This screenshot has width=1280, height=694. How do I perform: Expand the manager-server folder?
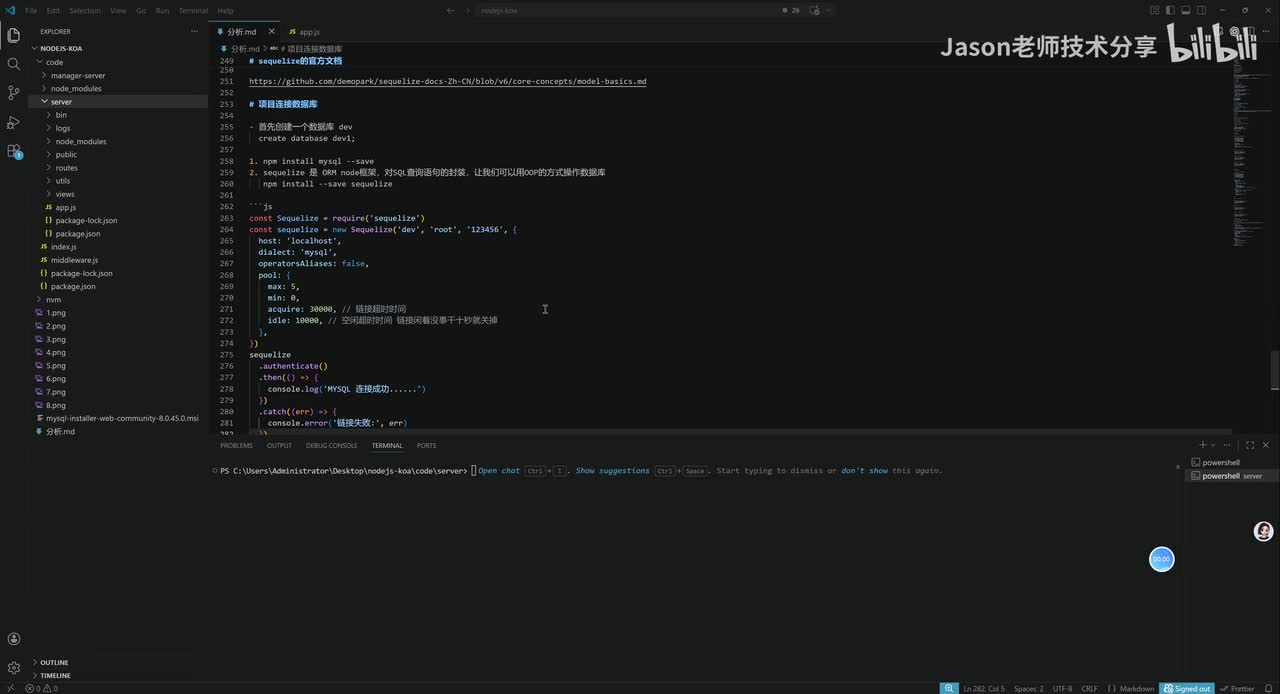click(118, 75)
